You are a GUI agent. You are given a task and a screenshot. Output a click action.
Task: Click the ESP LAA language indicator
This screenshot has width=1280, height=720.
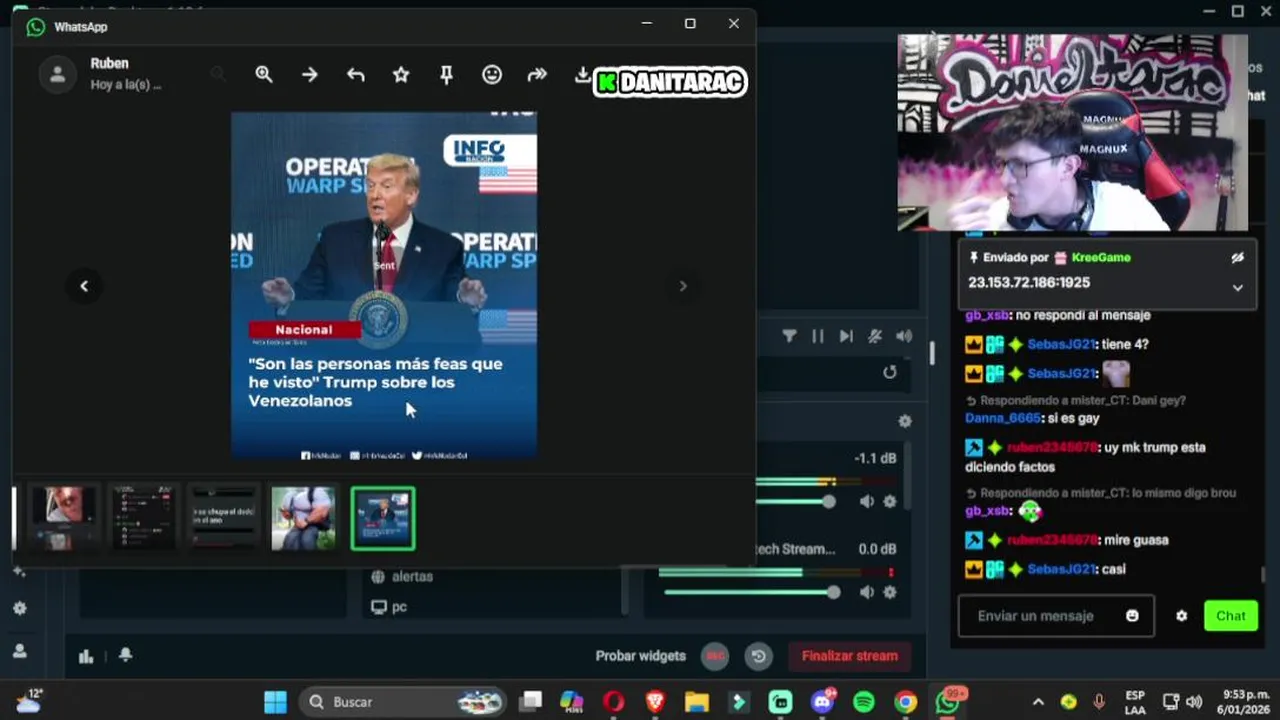1135,702
